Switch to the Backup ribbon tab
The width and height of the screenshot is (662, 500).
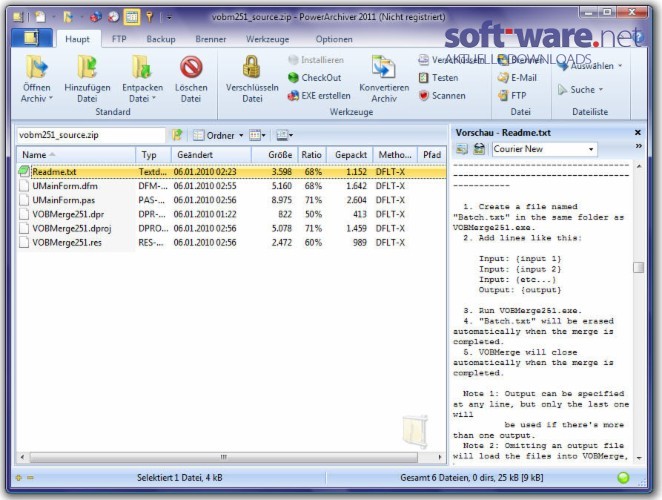tap(161, 39)
